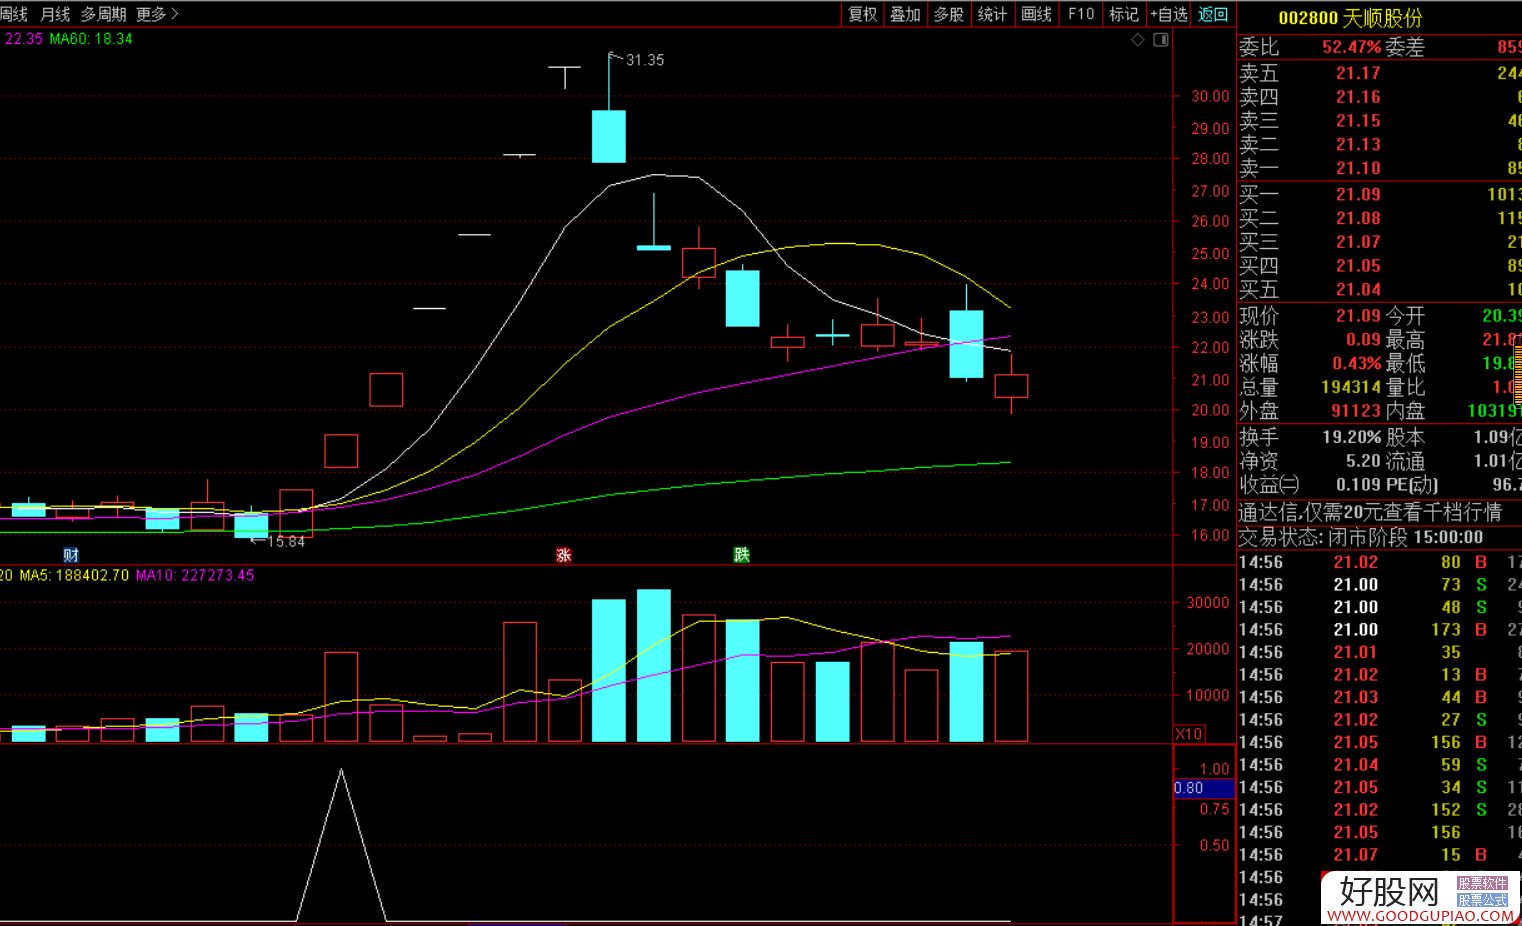Click the 30.00 price axis label
This screenshot has height=926, width=1522.
[x=1210, y=96]
